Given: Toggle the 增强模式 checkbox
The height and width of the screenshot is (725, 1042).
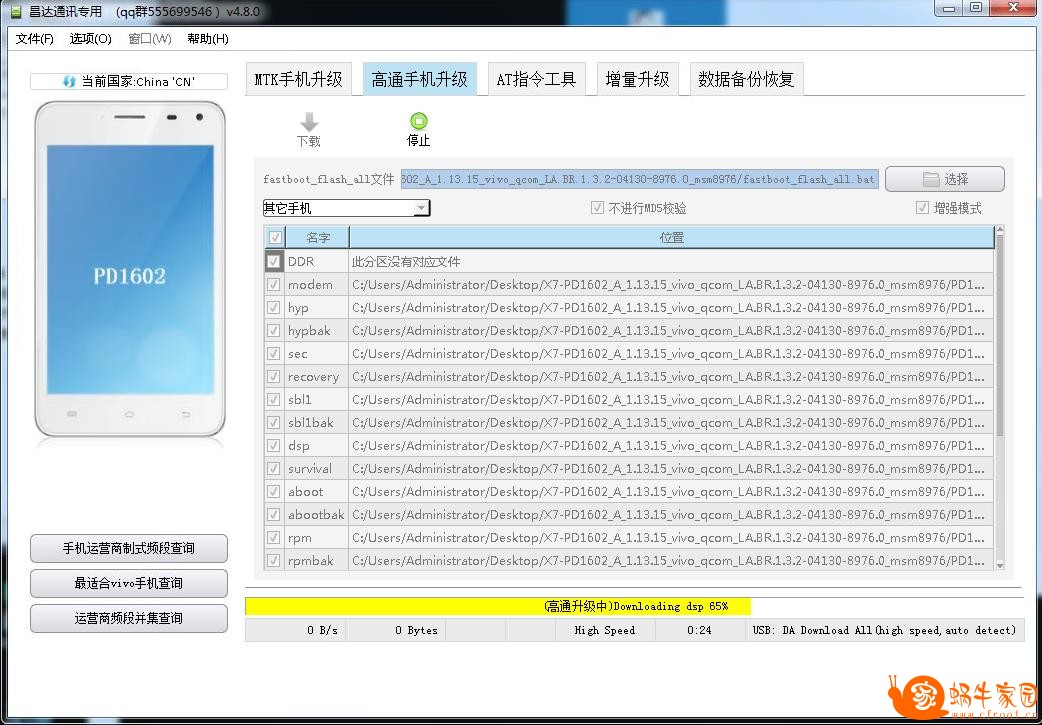Looking at the screenshot, I should 922,208.
